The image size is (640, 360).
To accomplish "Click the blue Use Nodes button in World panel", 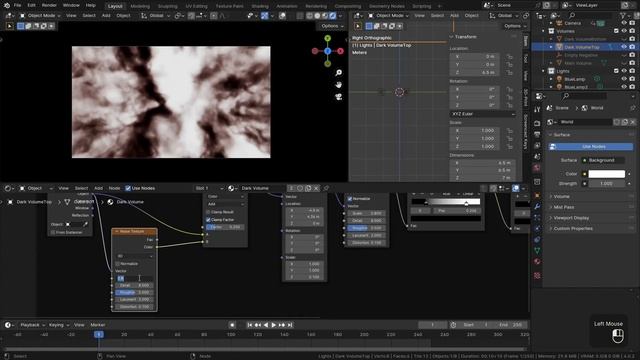I will (x=591, y=147).
